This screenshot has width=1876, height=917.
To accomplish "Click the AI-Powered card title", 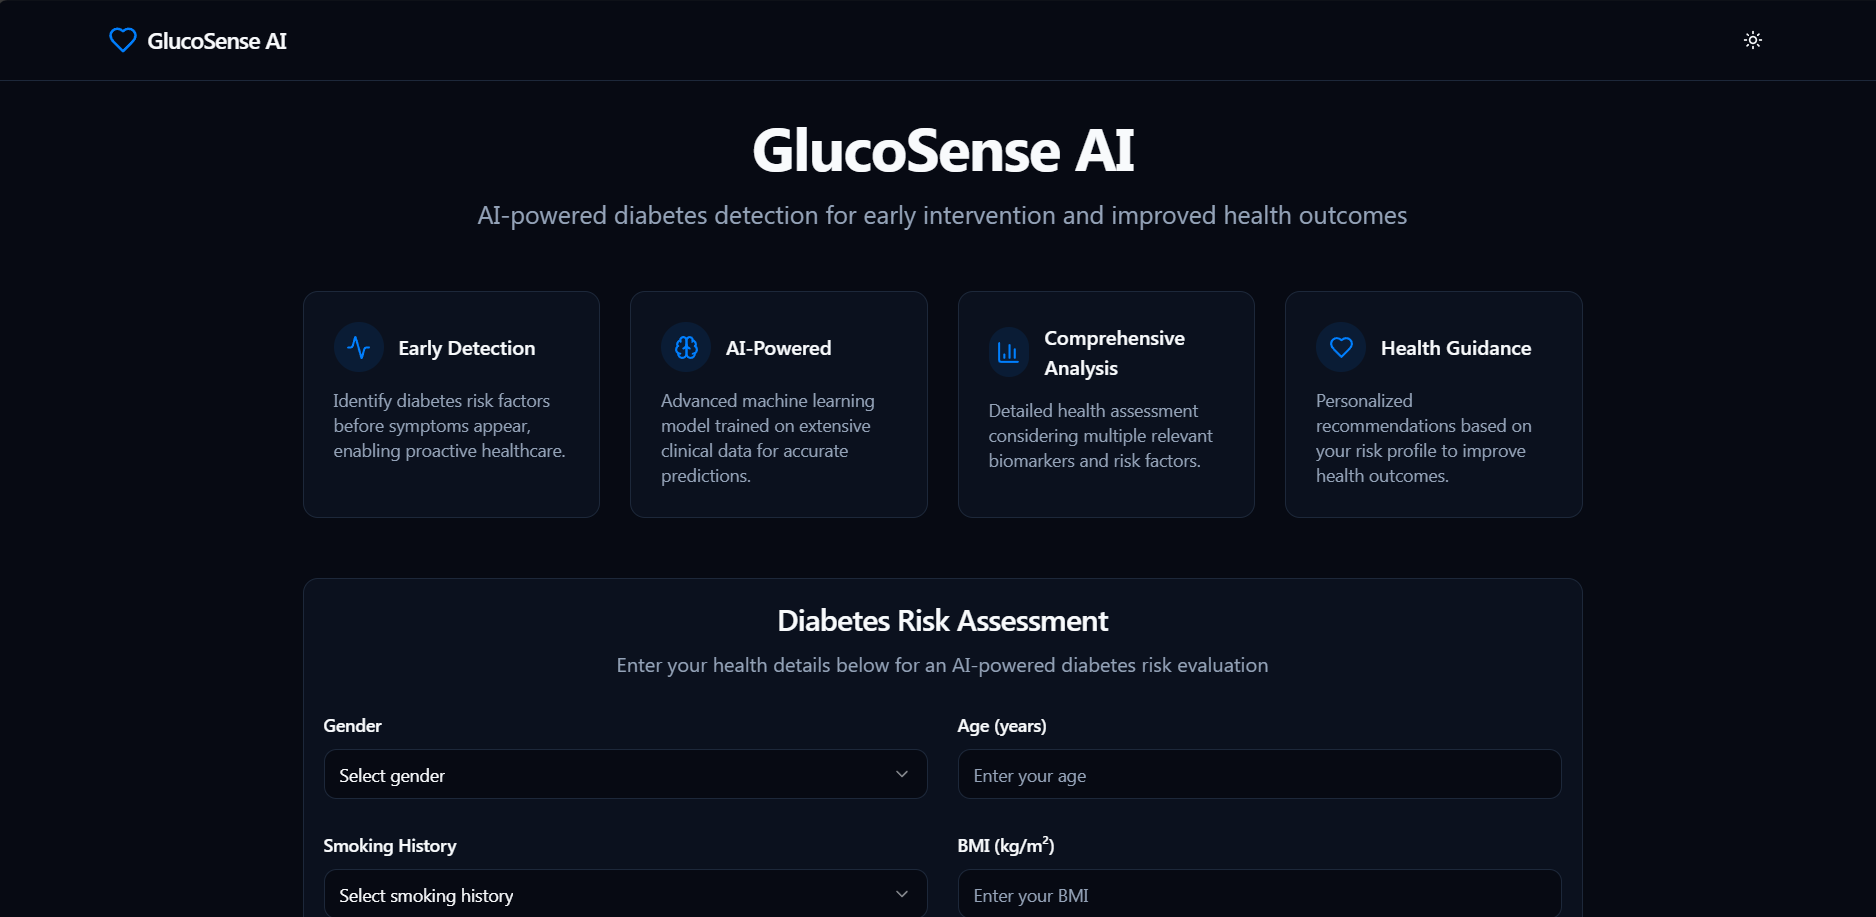I will pos(778,348).
